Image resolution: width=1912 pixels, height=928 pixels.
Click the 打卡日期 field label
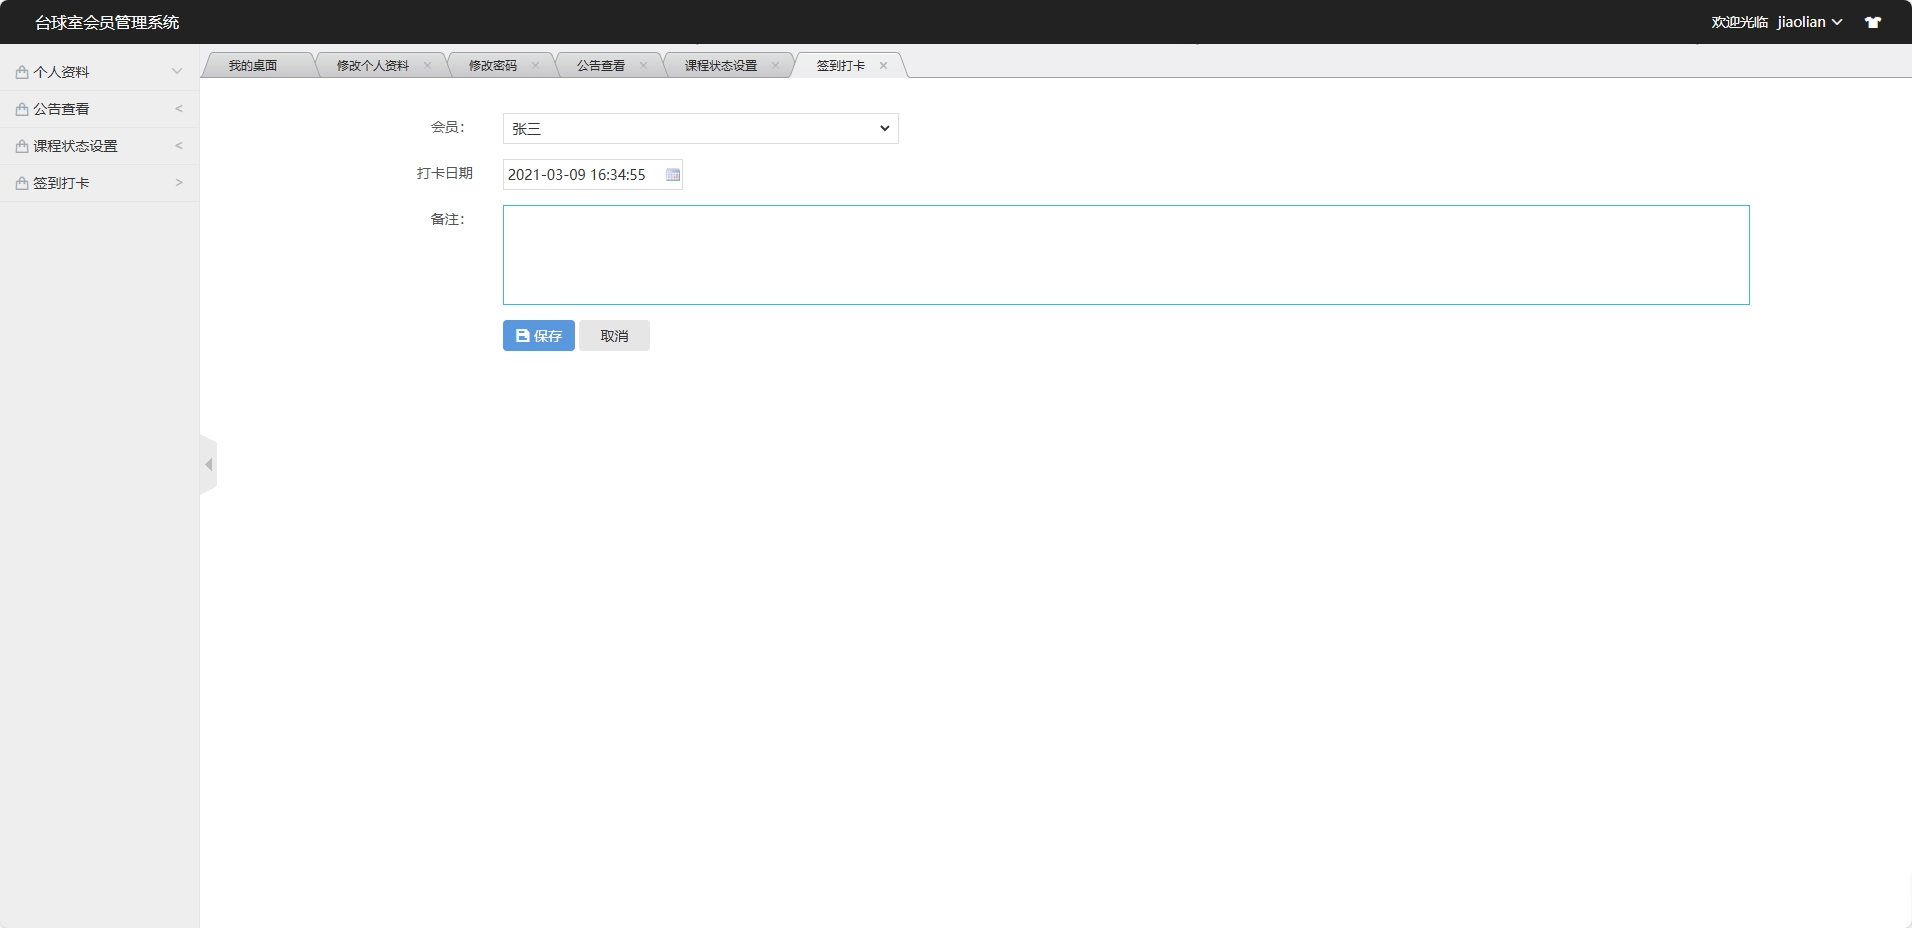[x=445, y=173]
